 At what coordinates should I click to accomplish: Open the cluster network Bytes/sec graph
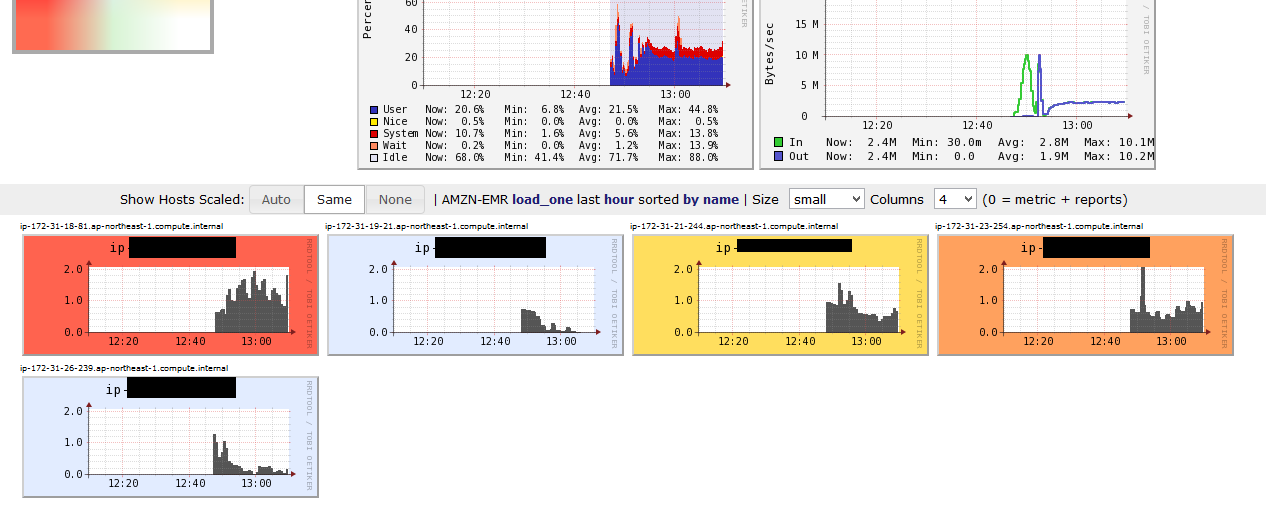point(958,83)
